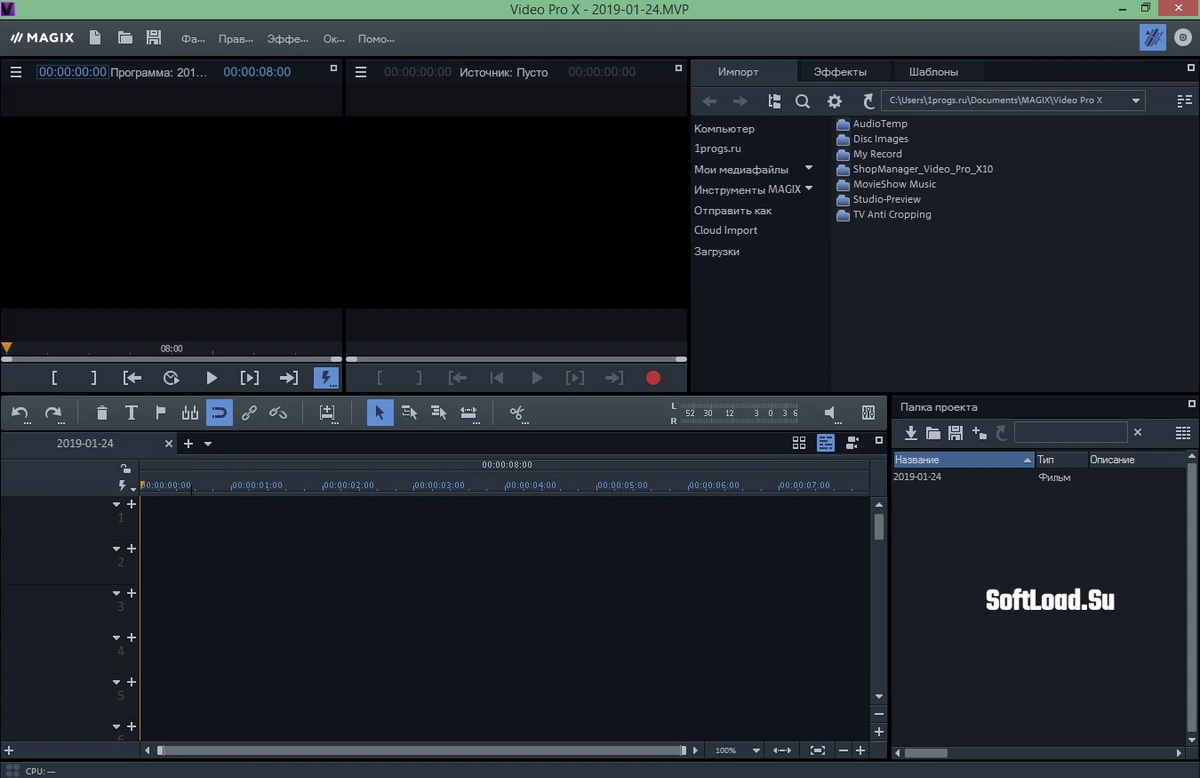
Task: Add a new movie tab with plus
Action: (188, 443)
